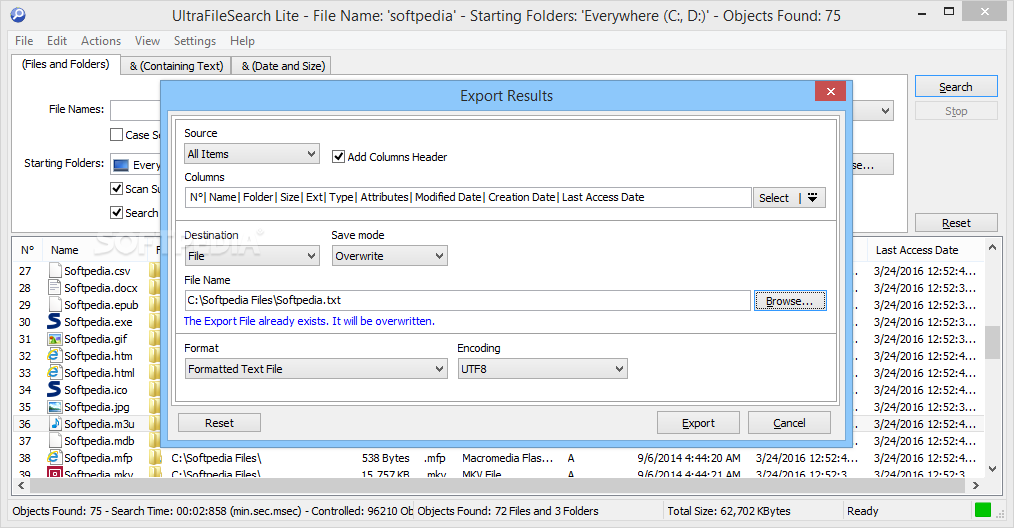Image resolution: width=1014 pixels, height=528 pixels.
Task: Open the Actions menu
Action: [x=101, y=41]
